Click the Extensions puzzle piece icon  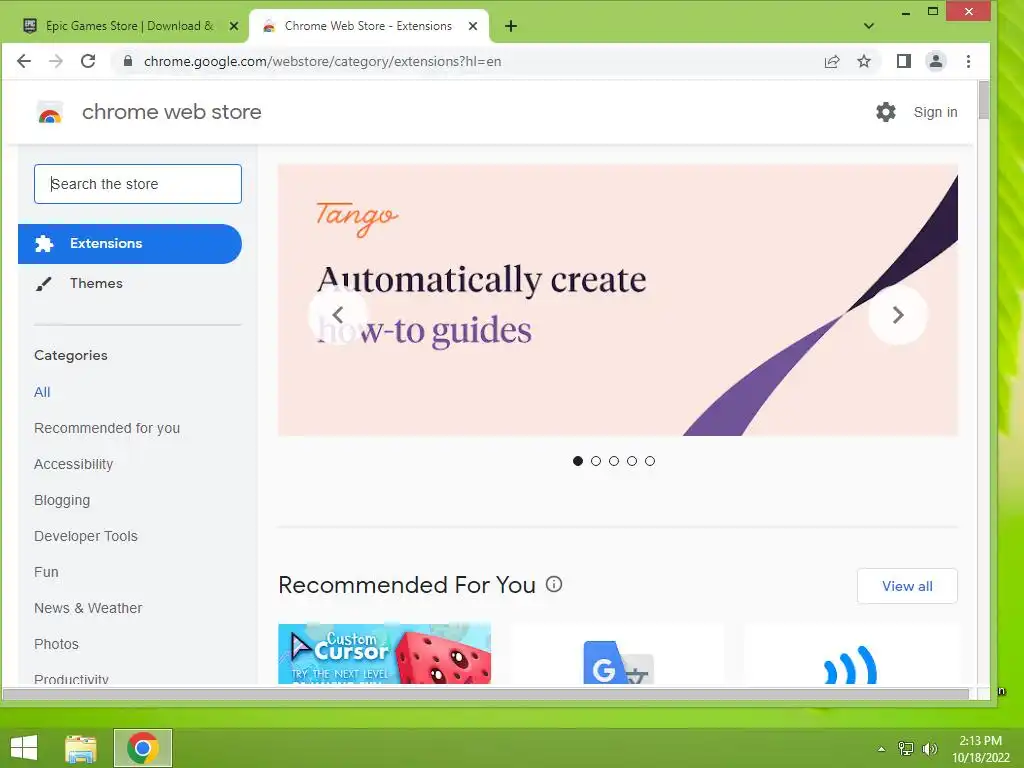[44, 244]
